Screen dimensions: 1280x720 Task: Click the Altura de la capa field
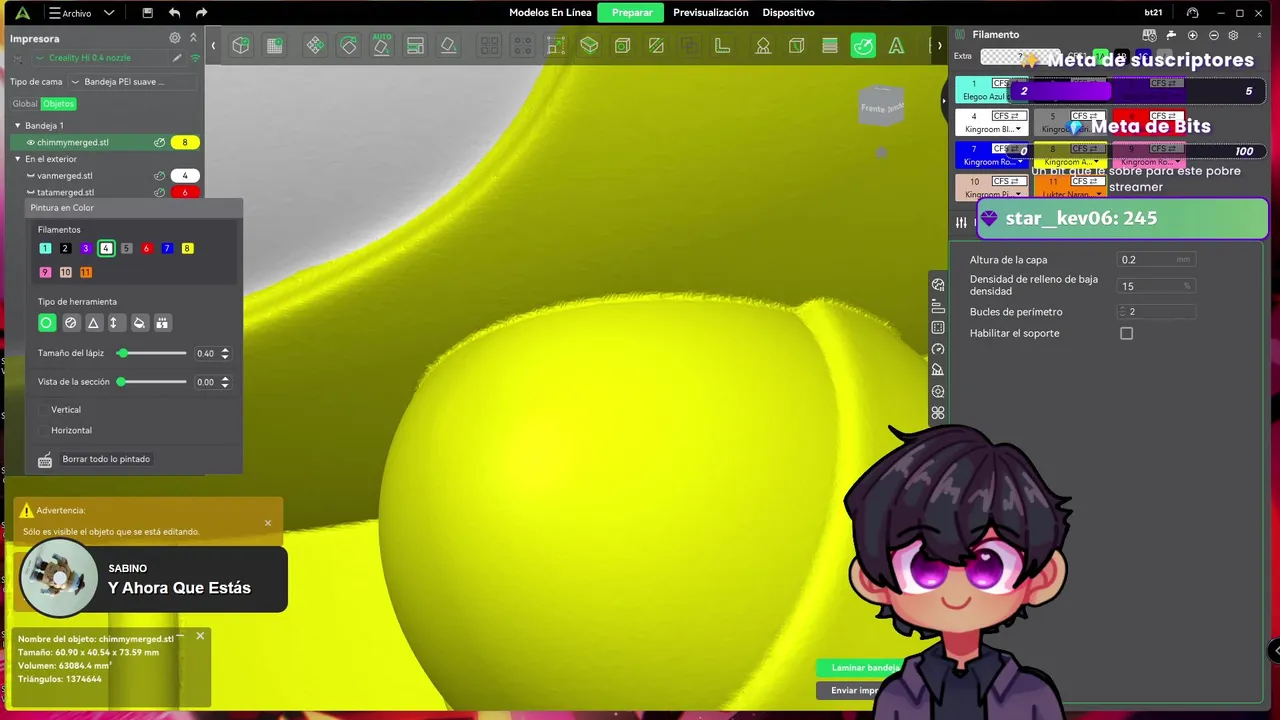pyautogui.click(x=1155, y=260)
